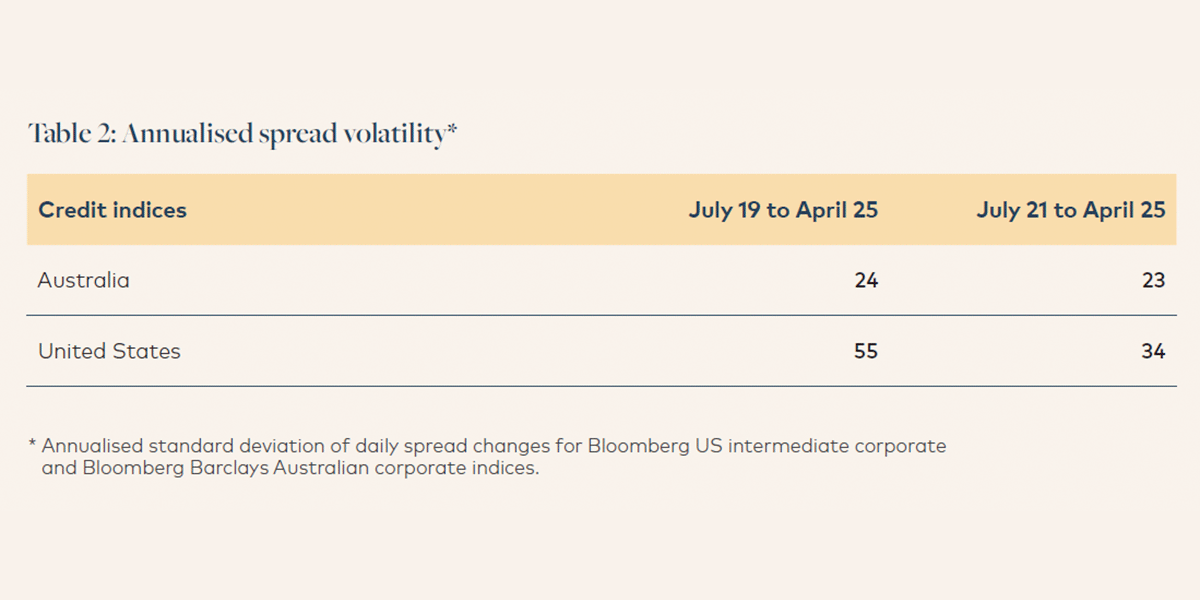Click United States value 55
The image size is (1200, 600).
[866, 351]
